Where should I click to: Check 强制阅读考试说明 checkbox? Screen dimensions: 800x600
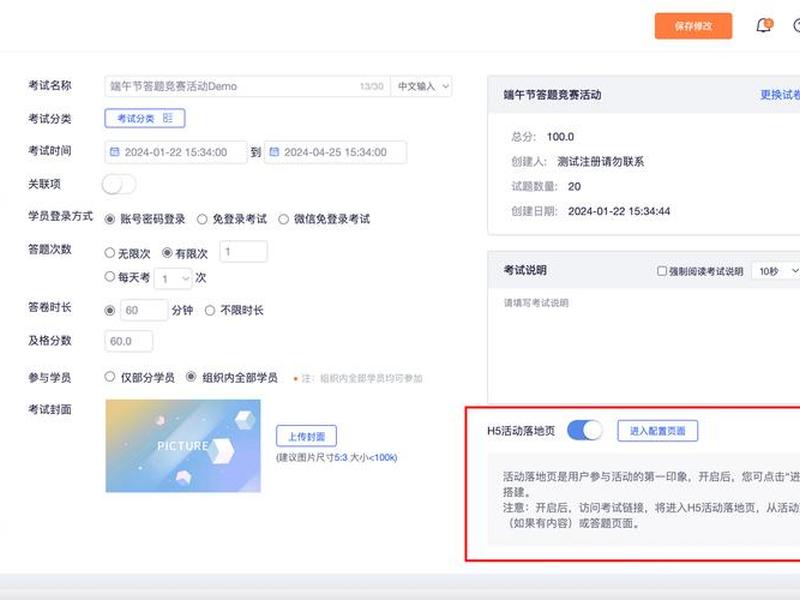pos(662,271)
